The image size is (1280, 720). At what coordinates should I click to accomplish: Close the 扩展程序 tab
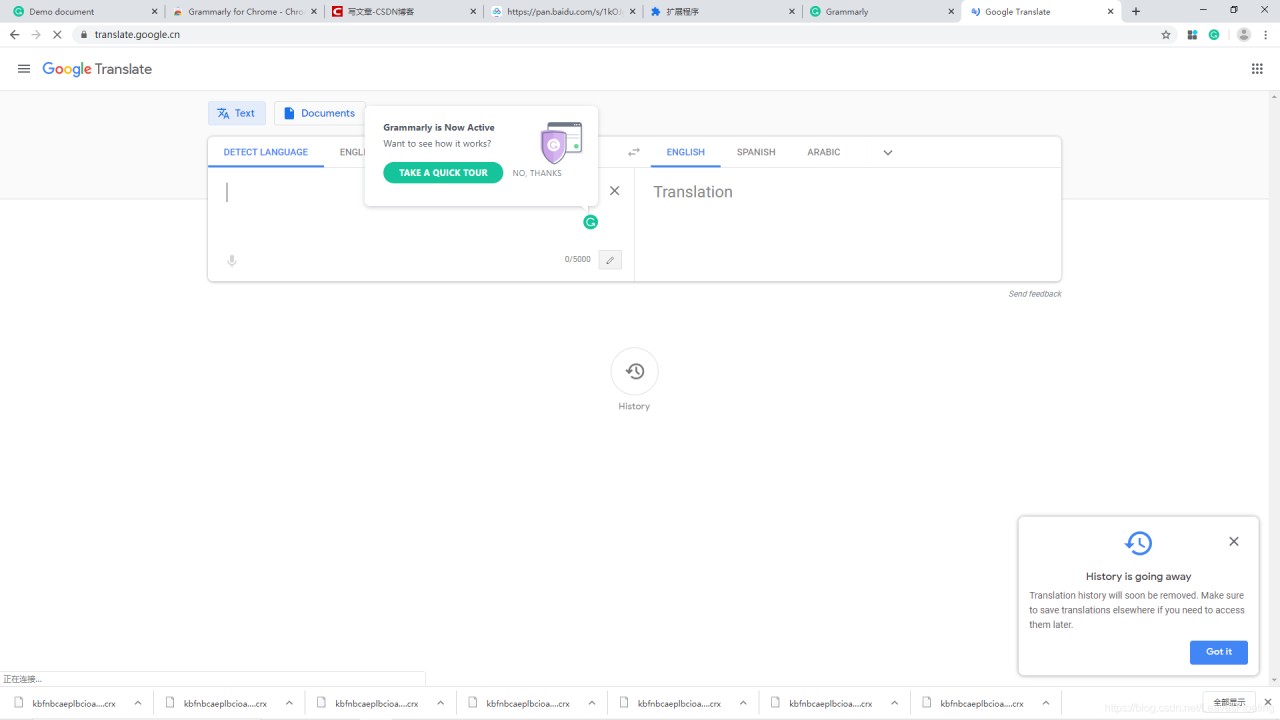[792, 12]
